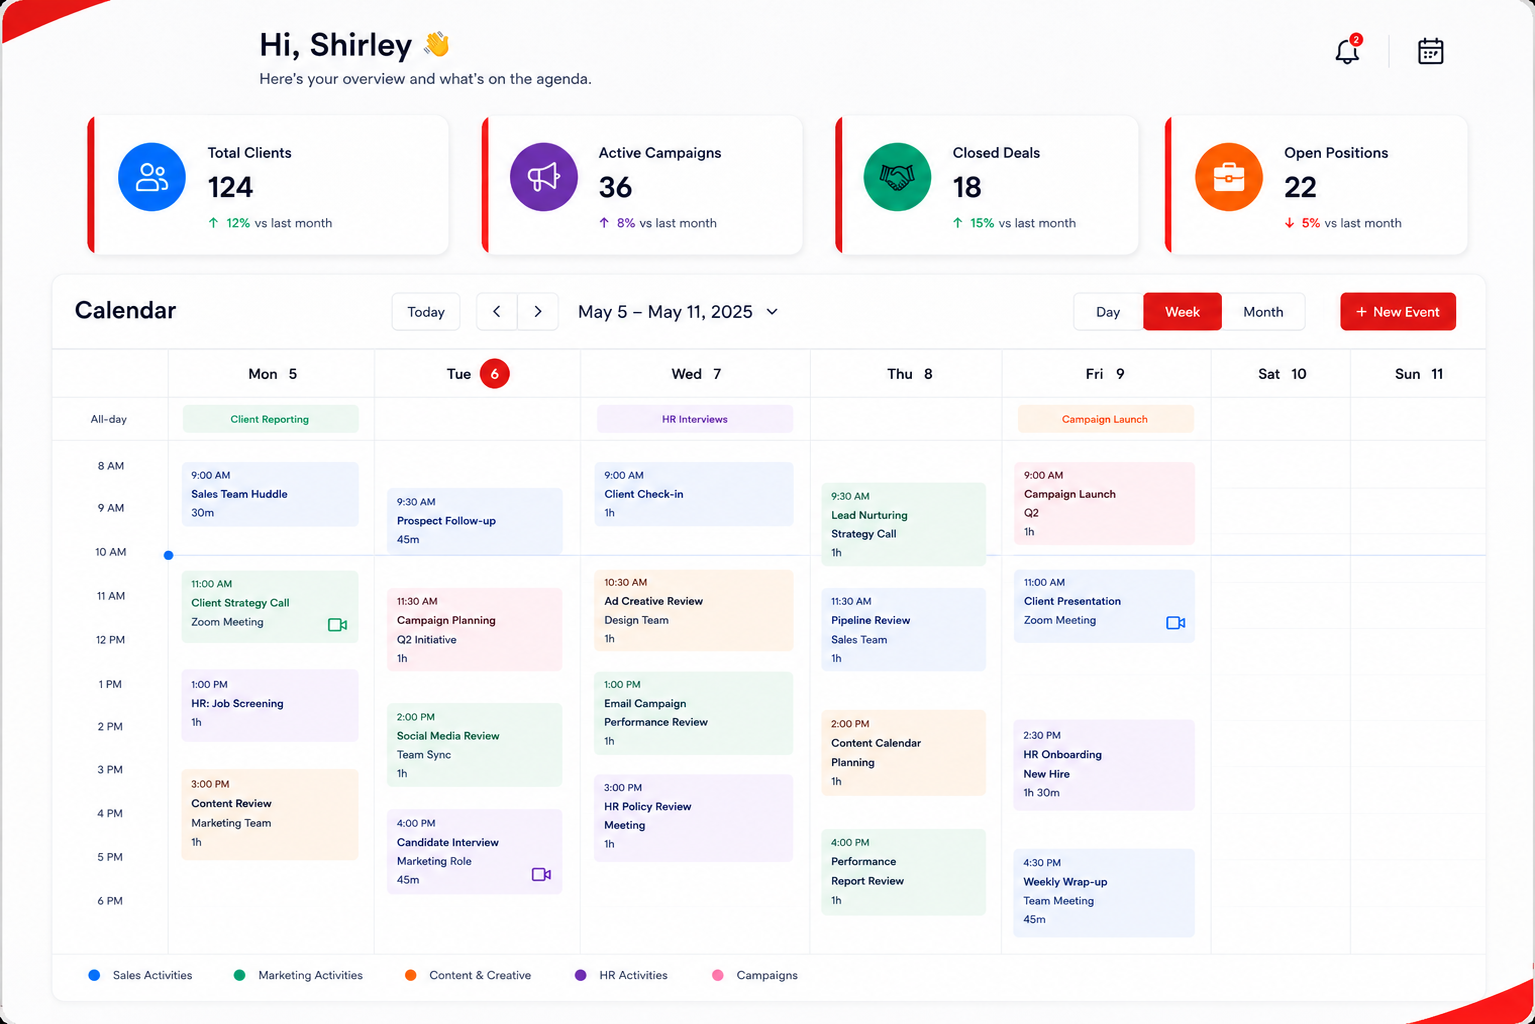Click the Marketing Activities green legend dot
This screenshot has width=1535, height=1024.
point(239,975)
